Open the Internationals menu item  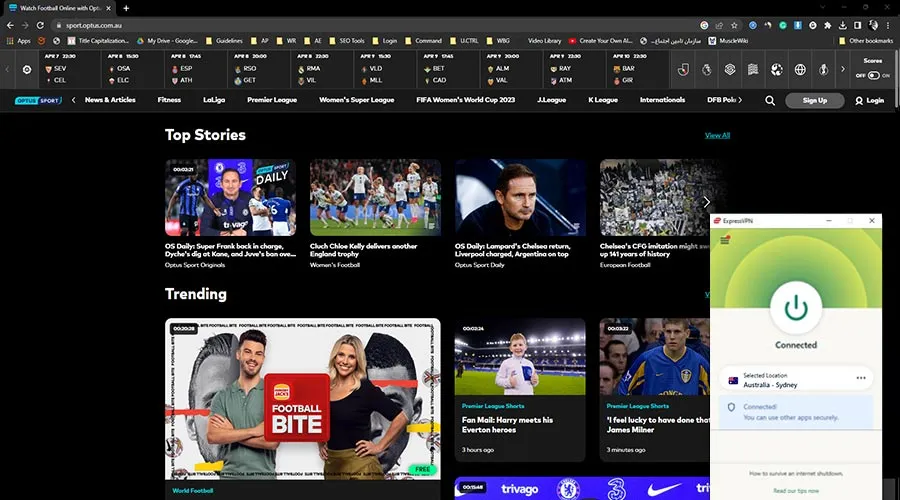[662, 100]
